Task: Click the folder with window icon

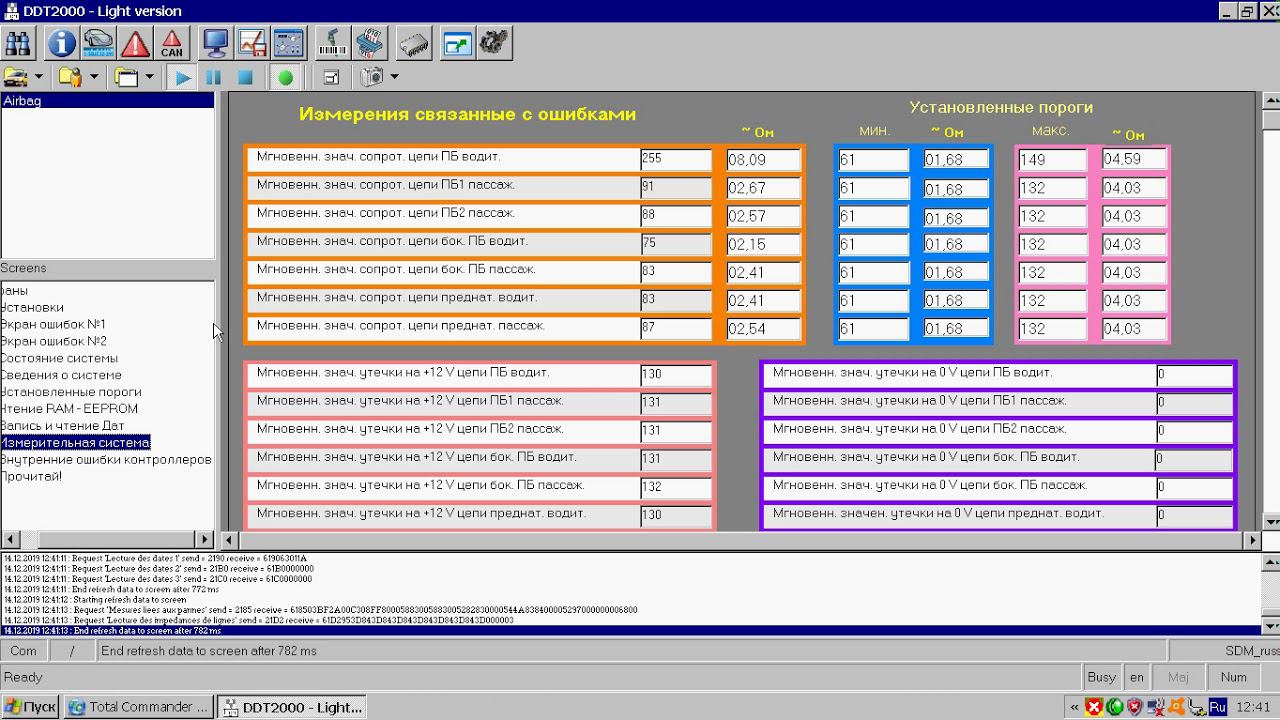Action: 126,77
